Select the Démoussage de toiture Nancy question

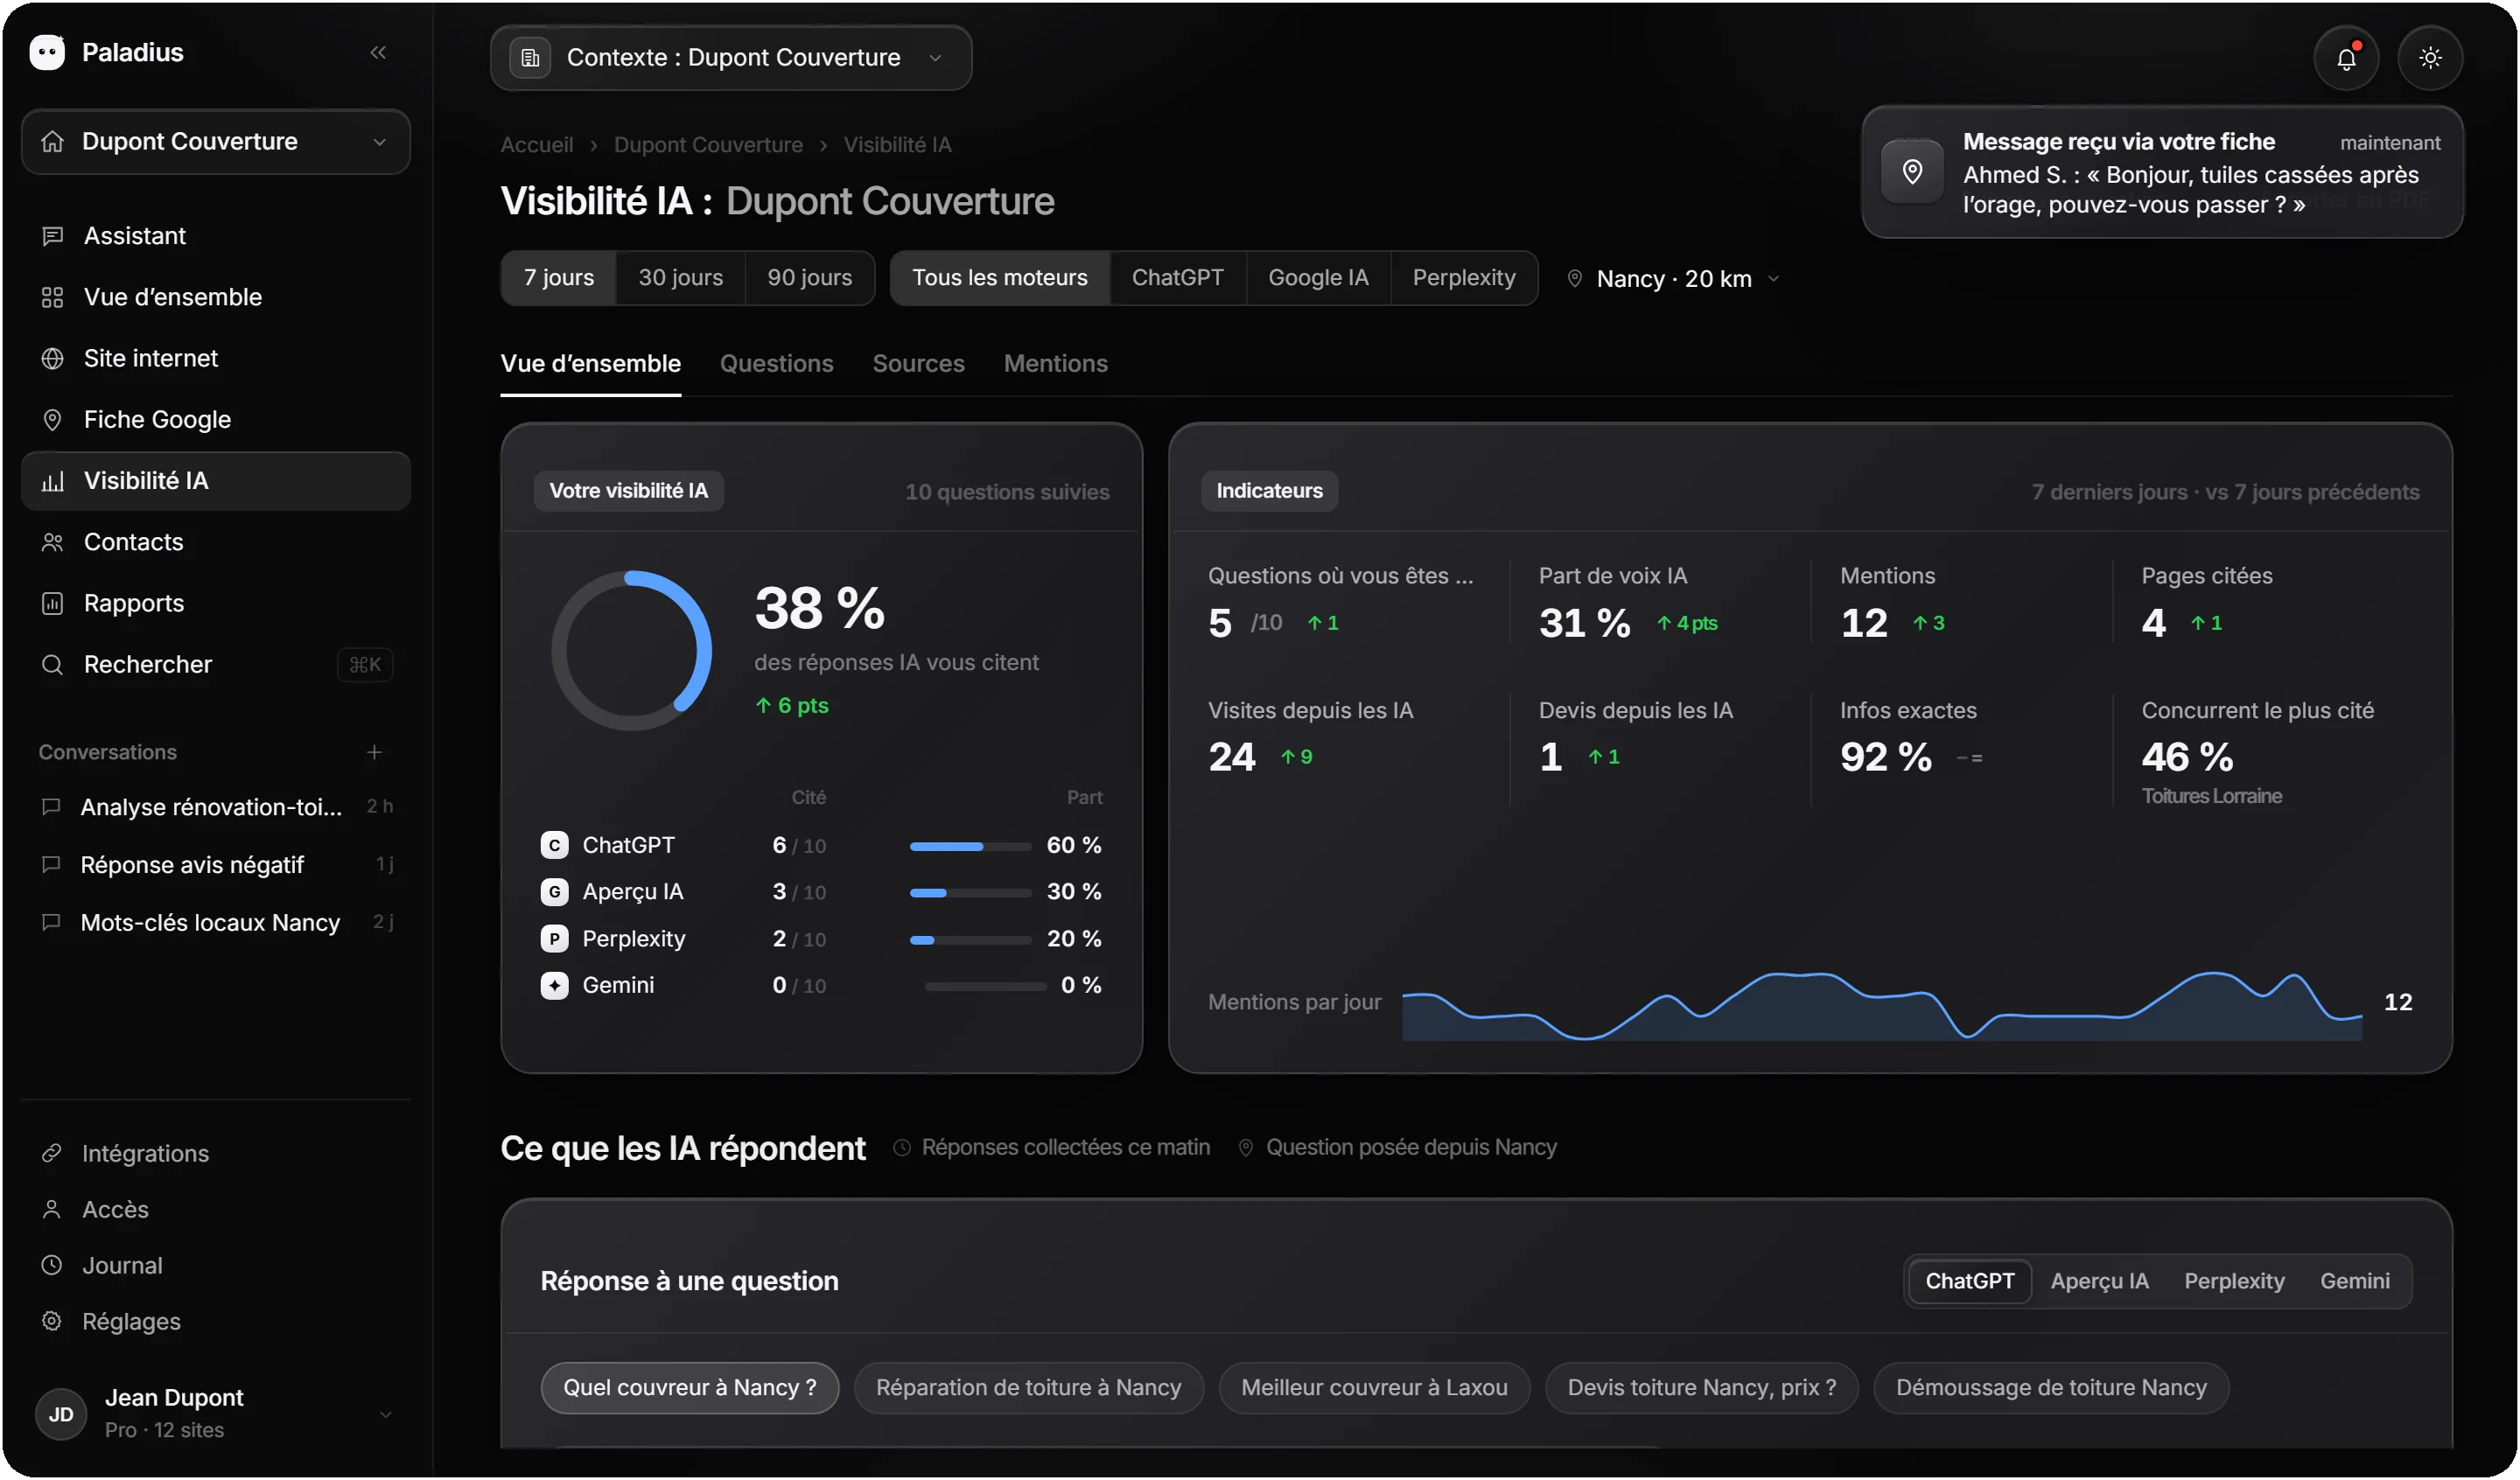click(x=2051, y=1388)
